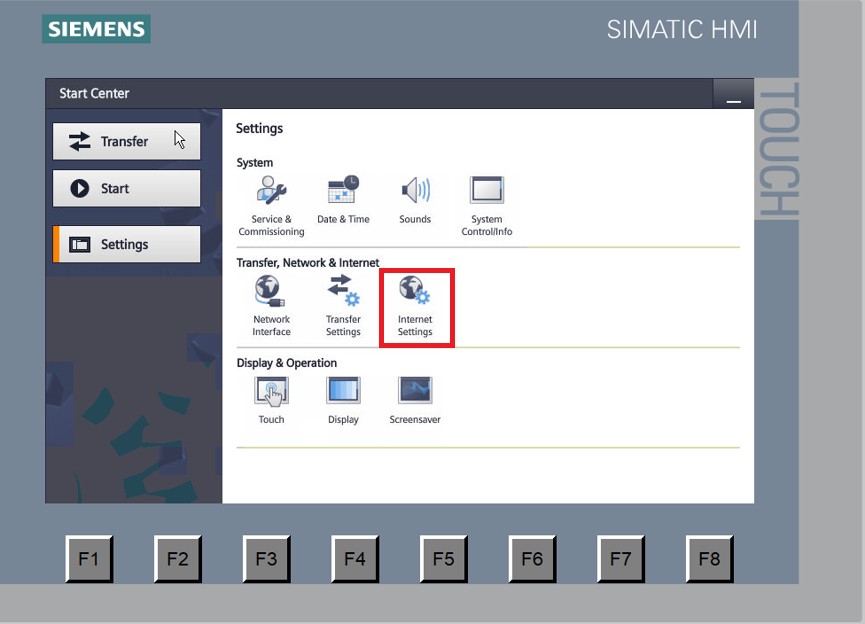The height and width of the screenshot is (624, 865).
Task: Tap the F3 function key
Action: tap(266, 559)
